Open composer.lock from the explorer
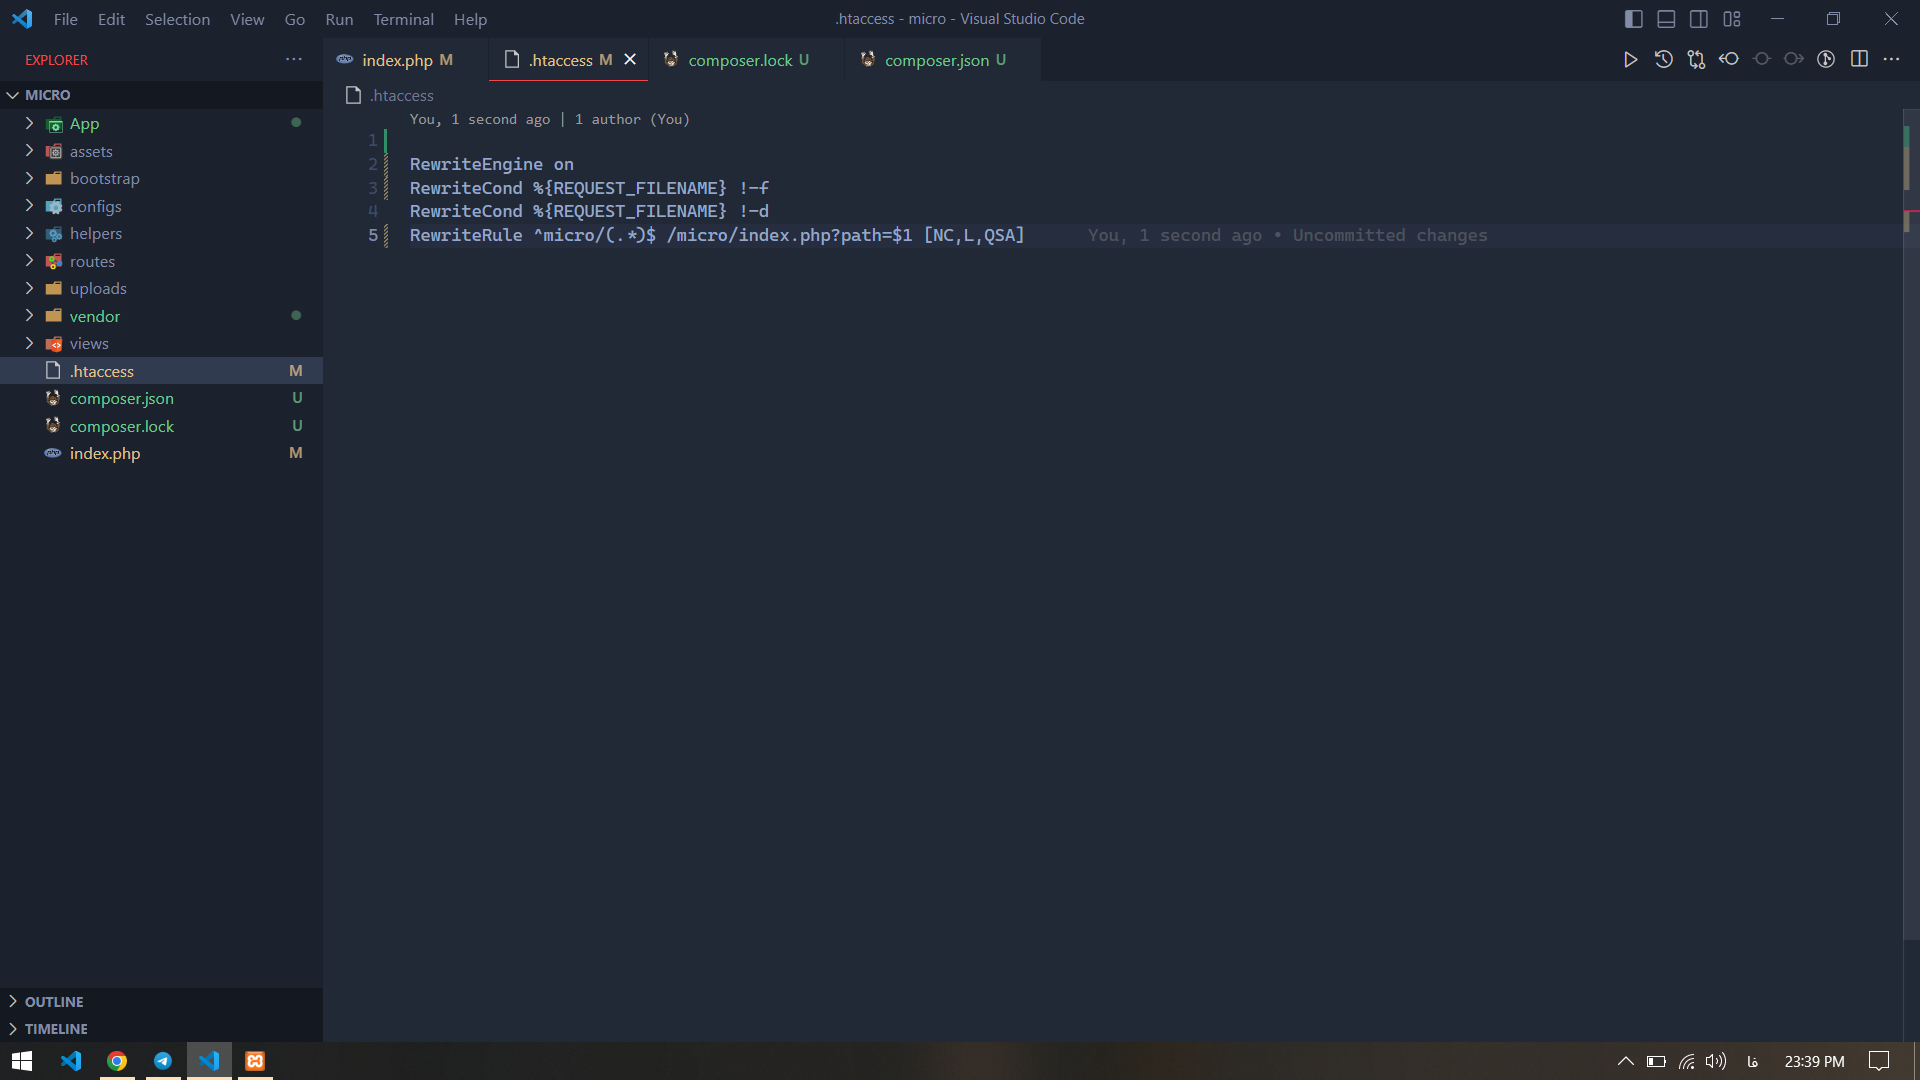Viewport: 1920px width, 1080px height. pos(161,426)
